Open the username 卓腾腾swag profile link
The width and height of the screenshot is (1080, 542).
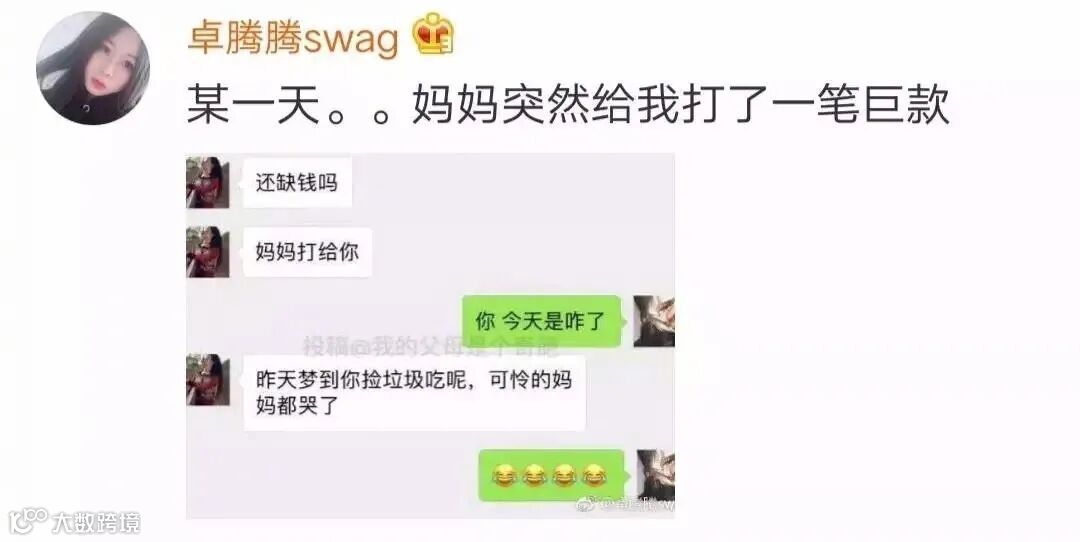coord(293,37)
